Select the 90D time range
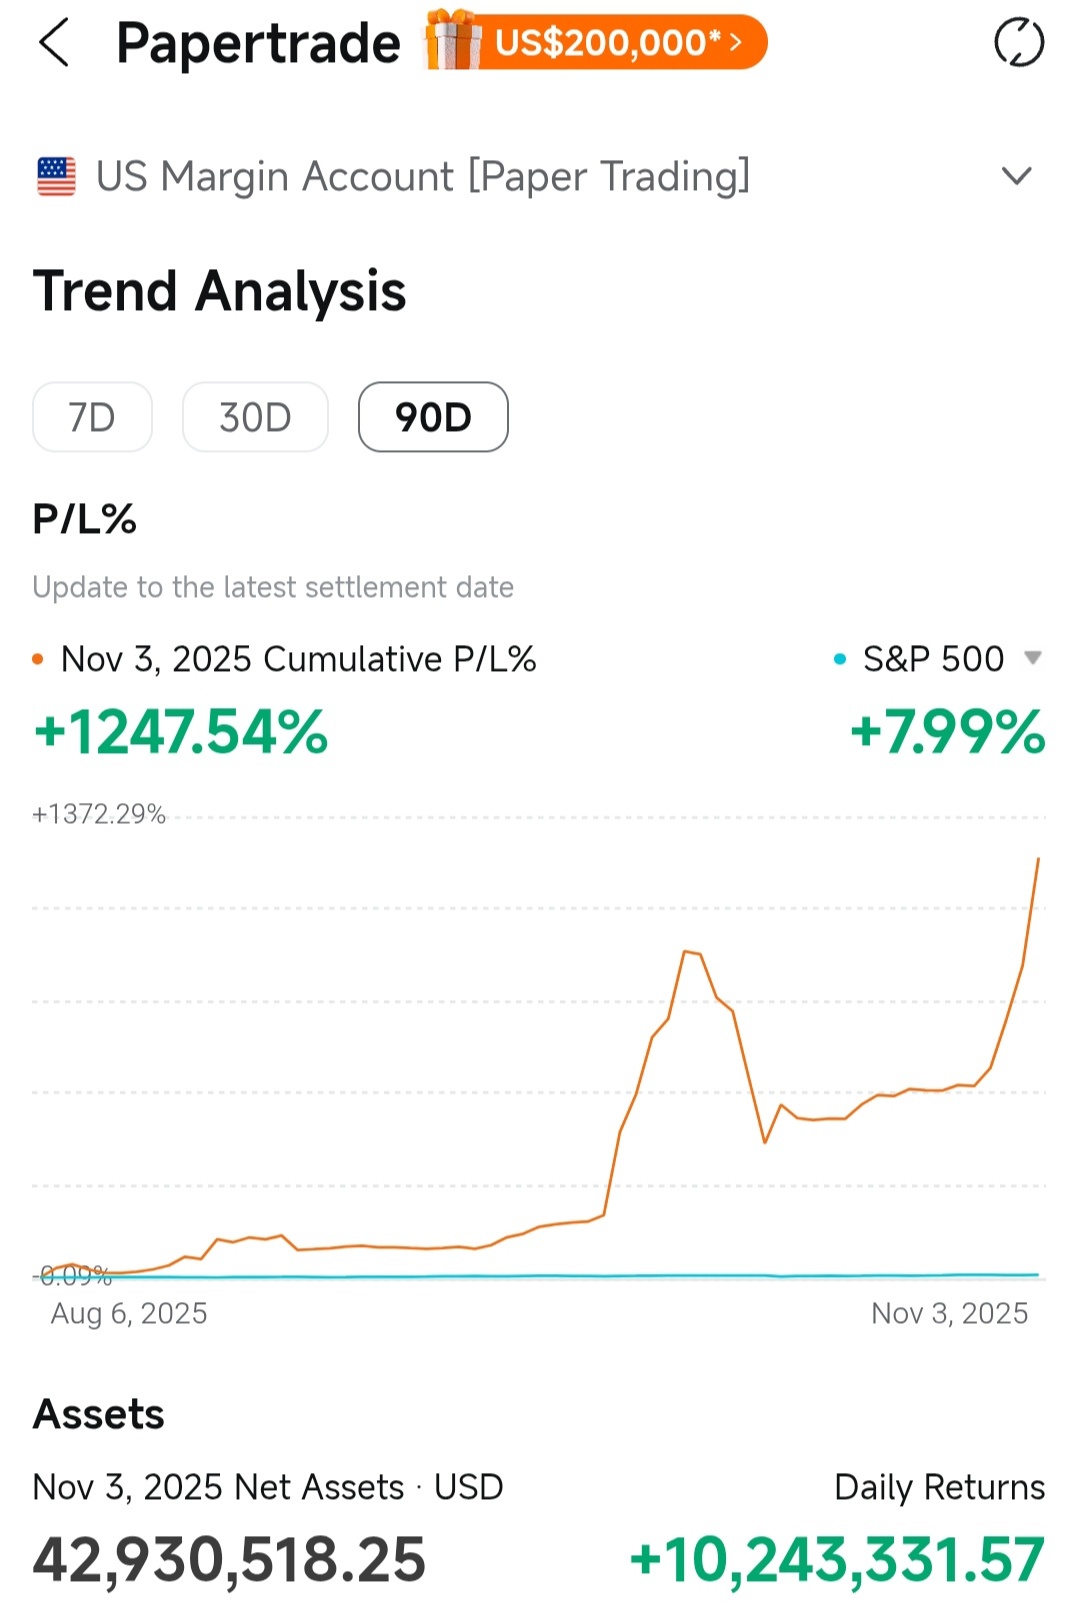 pos(433,417)
